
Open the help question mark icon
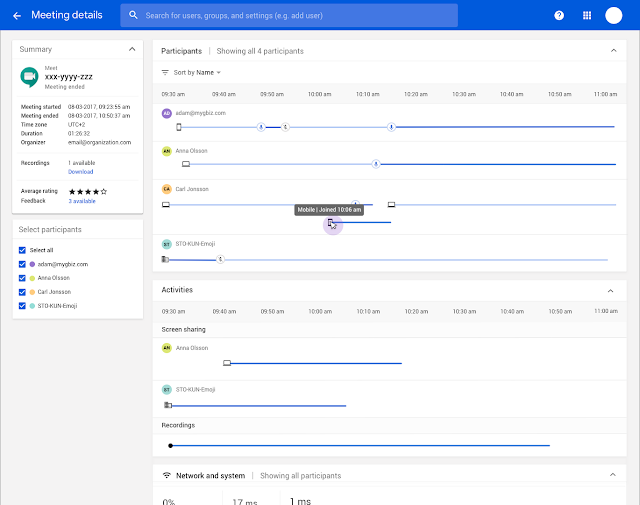(x=559, y=16)
